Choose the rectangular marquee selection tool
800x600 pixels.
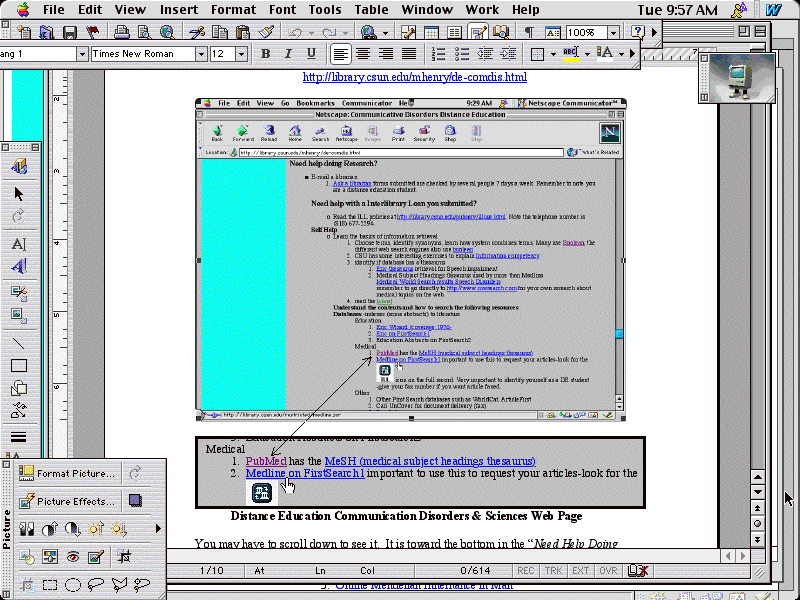pyautogui.click(x=49, y=585)
